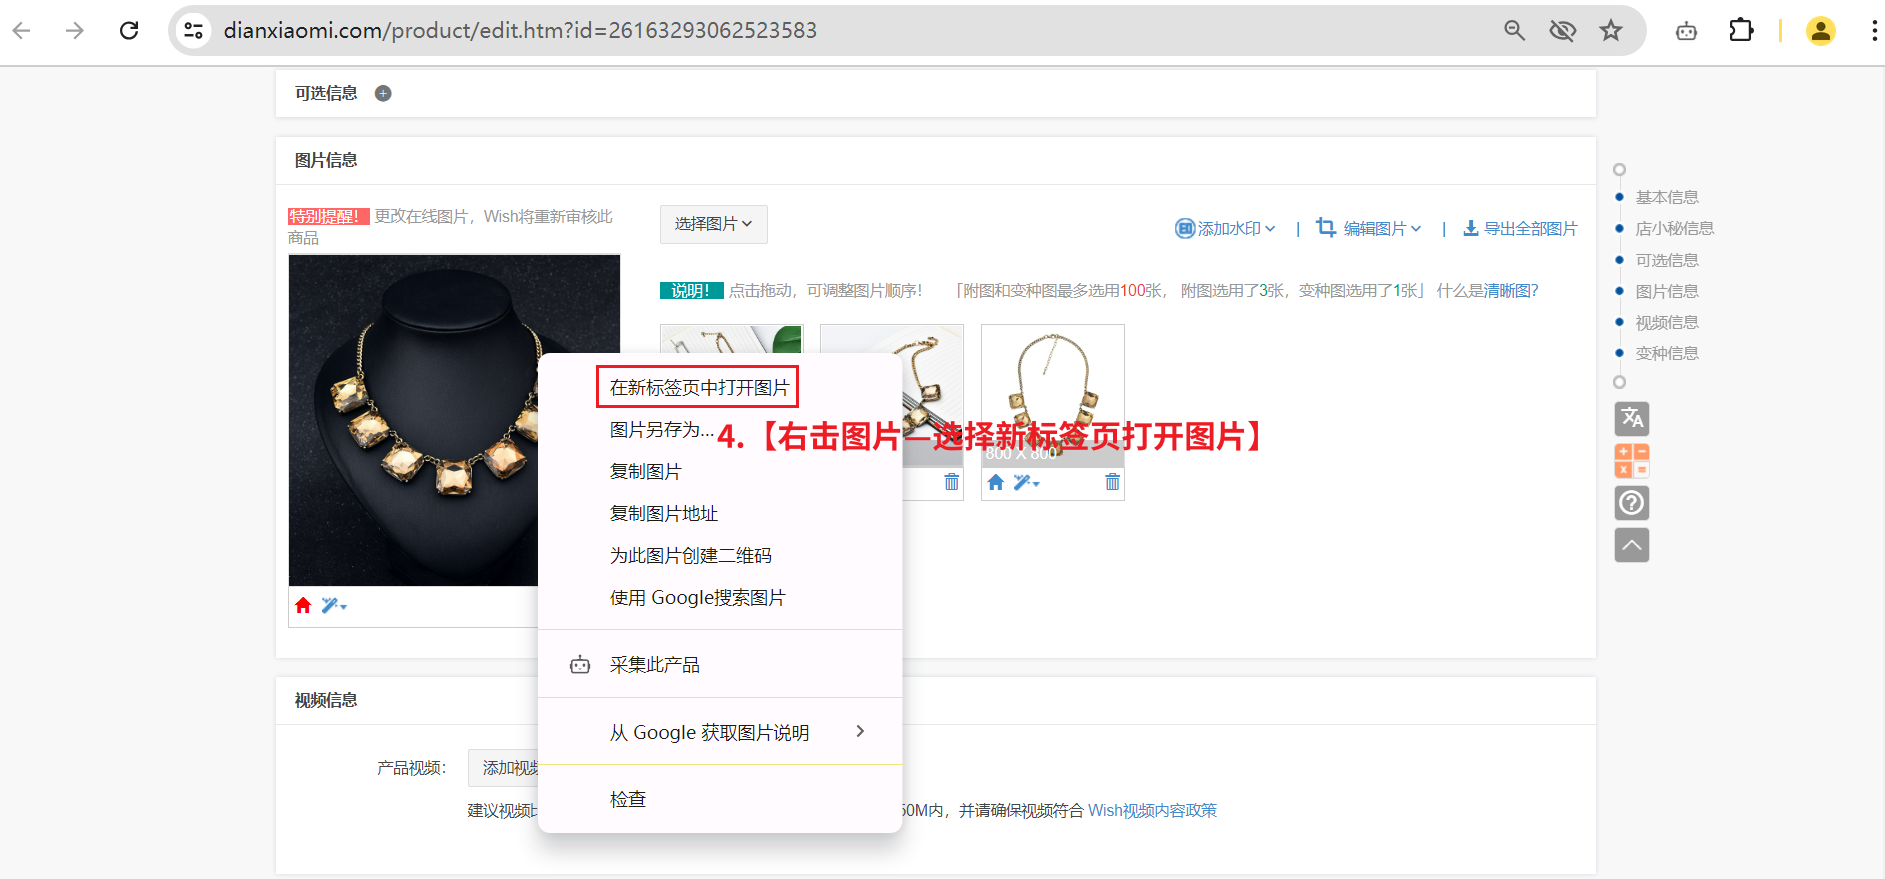1885x879 pixels.
Task: Open the Extensions puzzle menu
Action: click(x=1741, y=31)
